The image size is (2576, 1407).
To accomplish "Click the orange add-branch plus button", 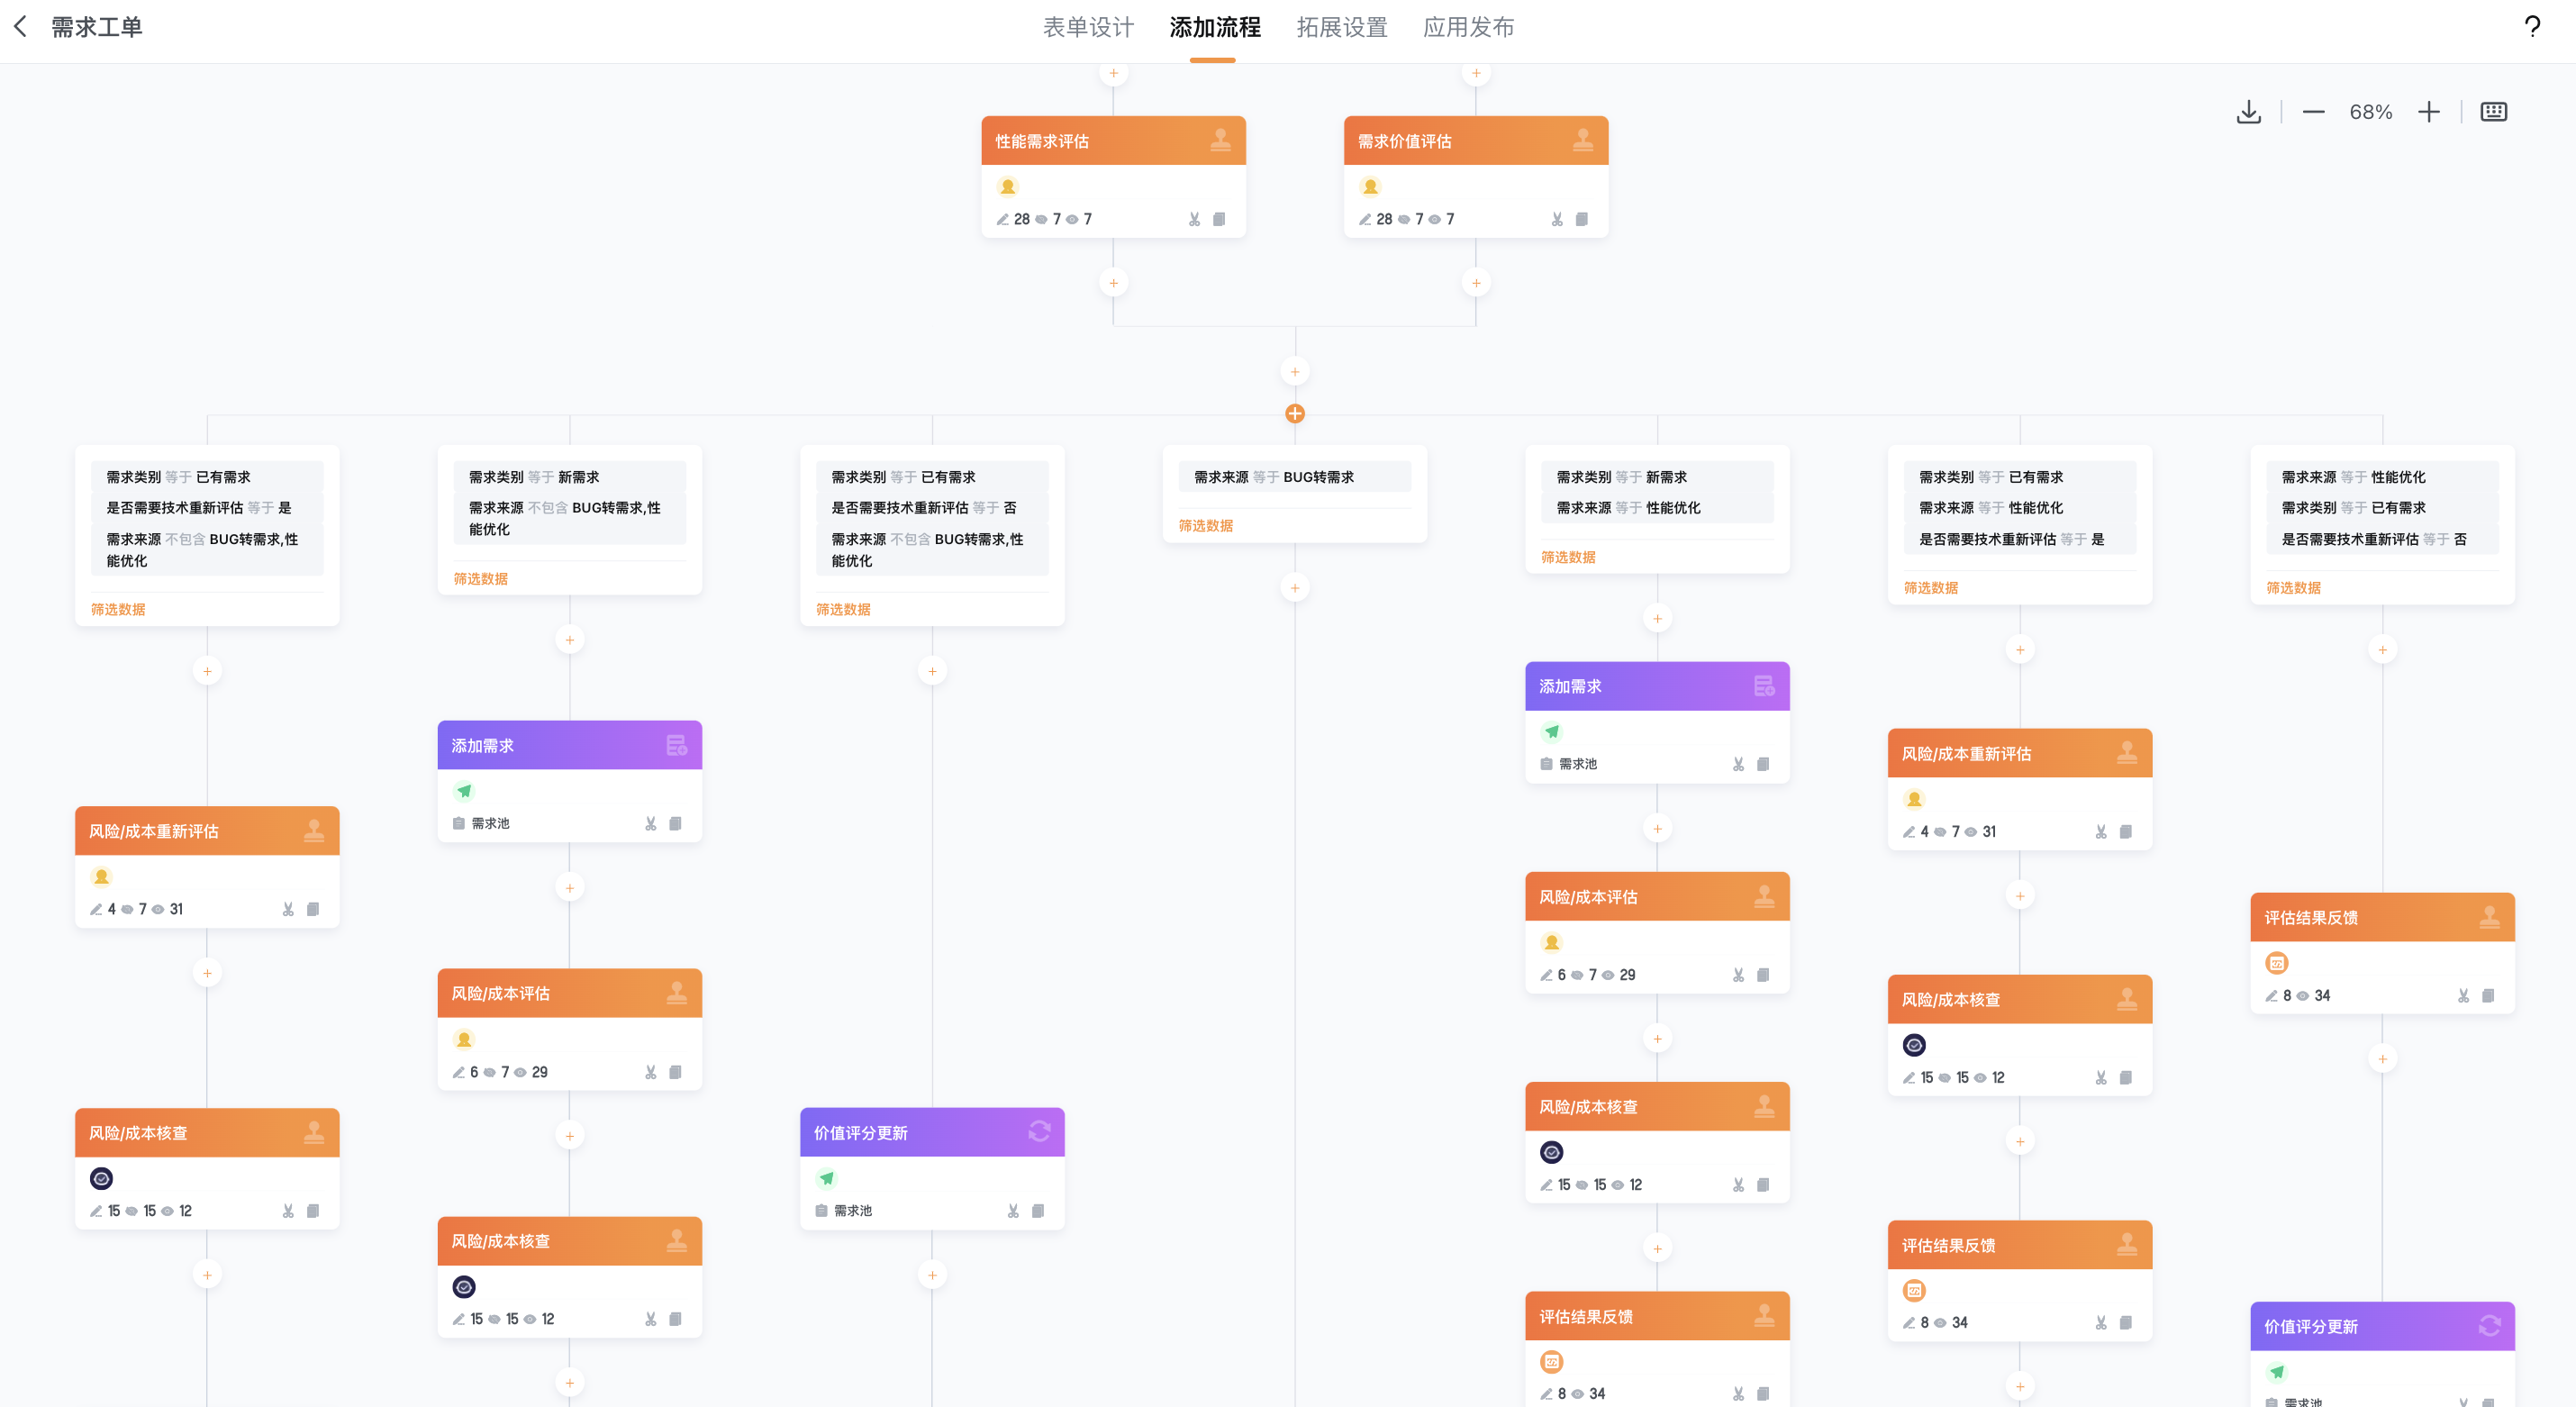I will 1295,413.
